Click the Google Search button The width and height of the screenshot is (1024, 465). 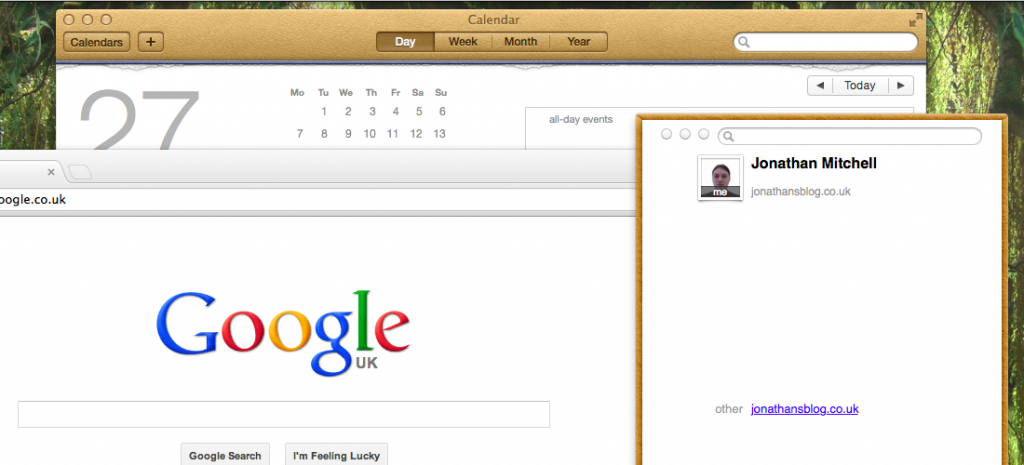pyautogui.click(x=225, y=455)
